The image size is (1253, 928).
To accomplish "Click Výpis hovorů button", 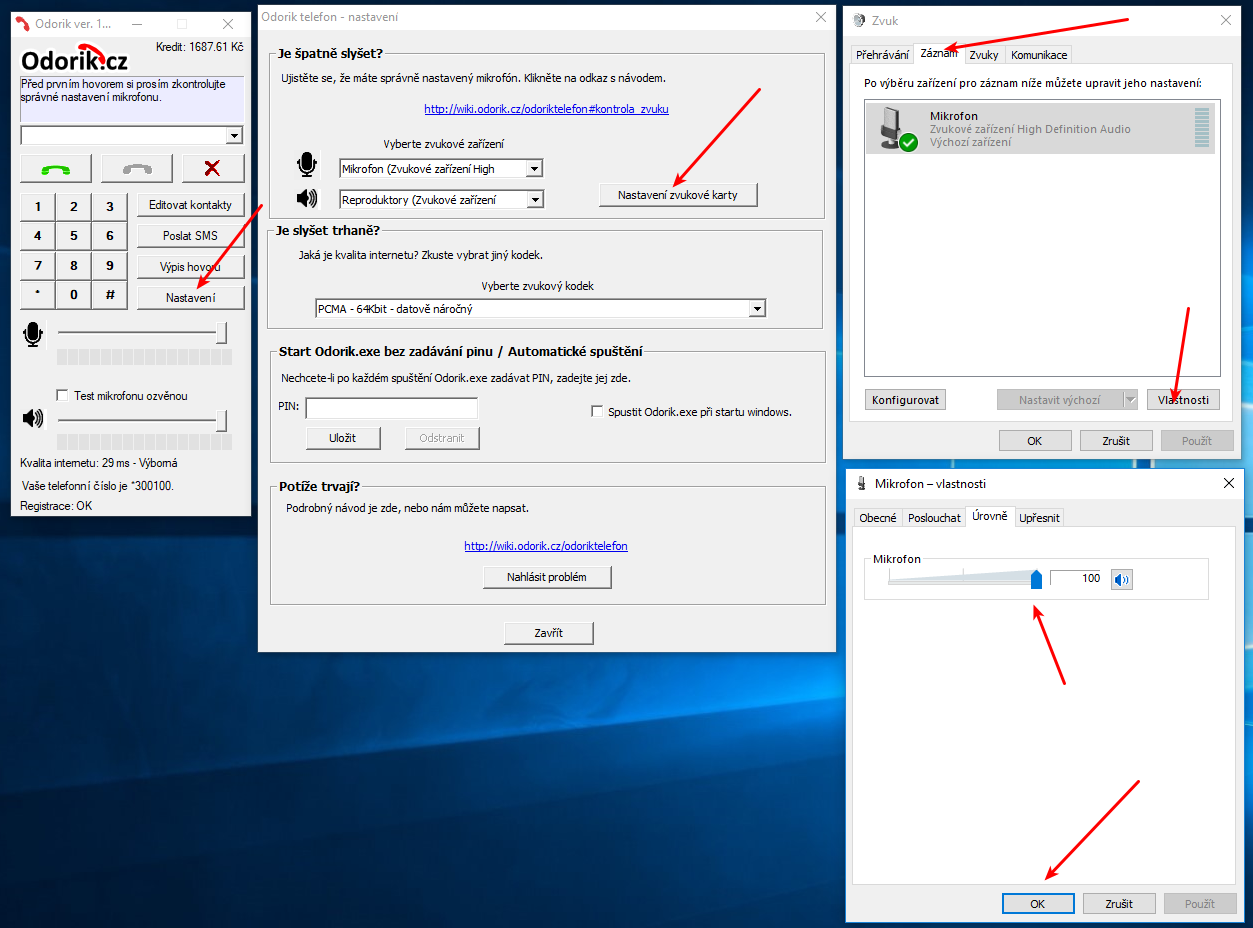I will tap(190, 267).
